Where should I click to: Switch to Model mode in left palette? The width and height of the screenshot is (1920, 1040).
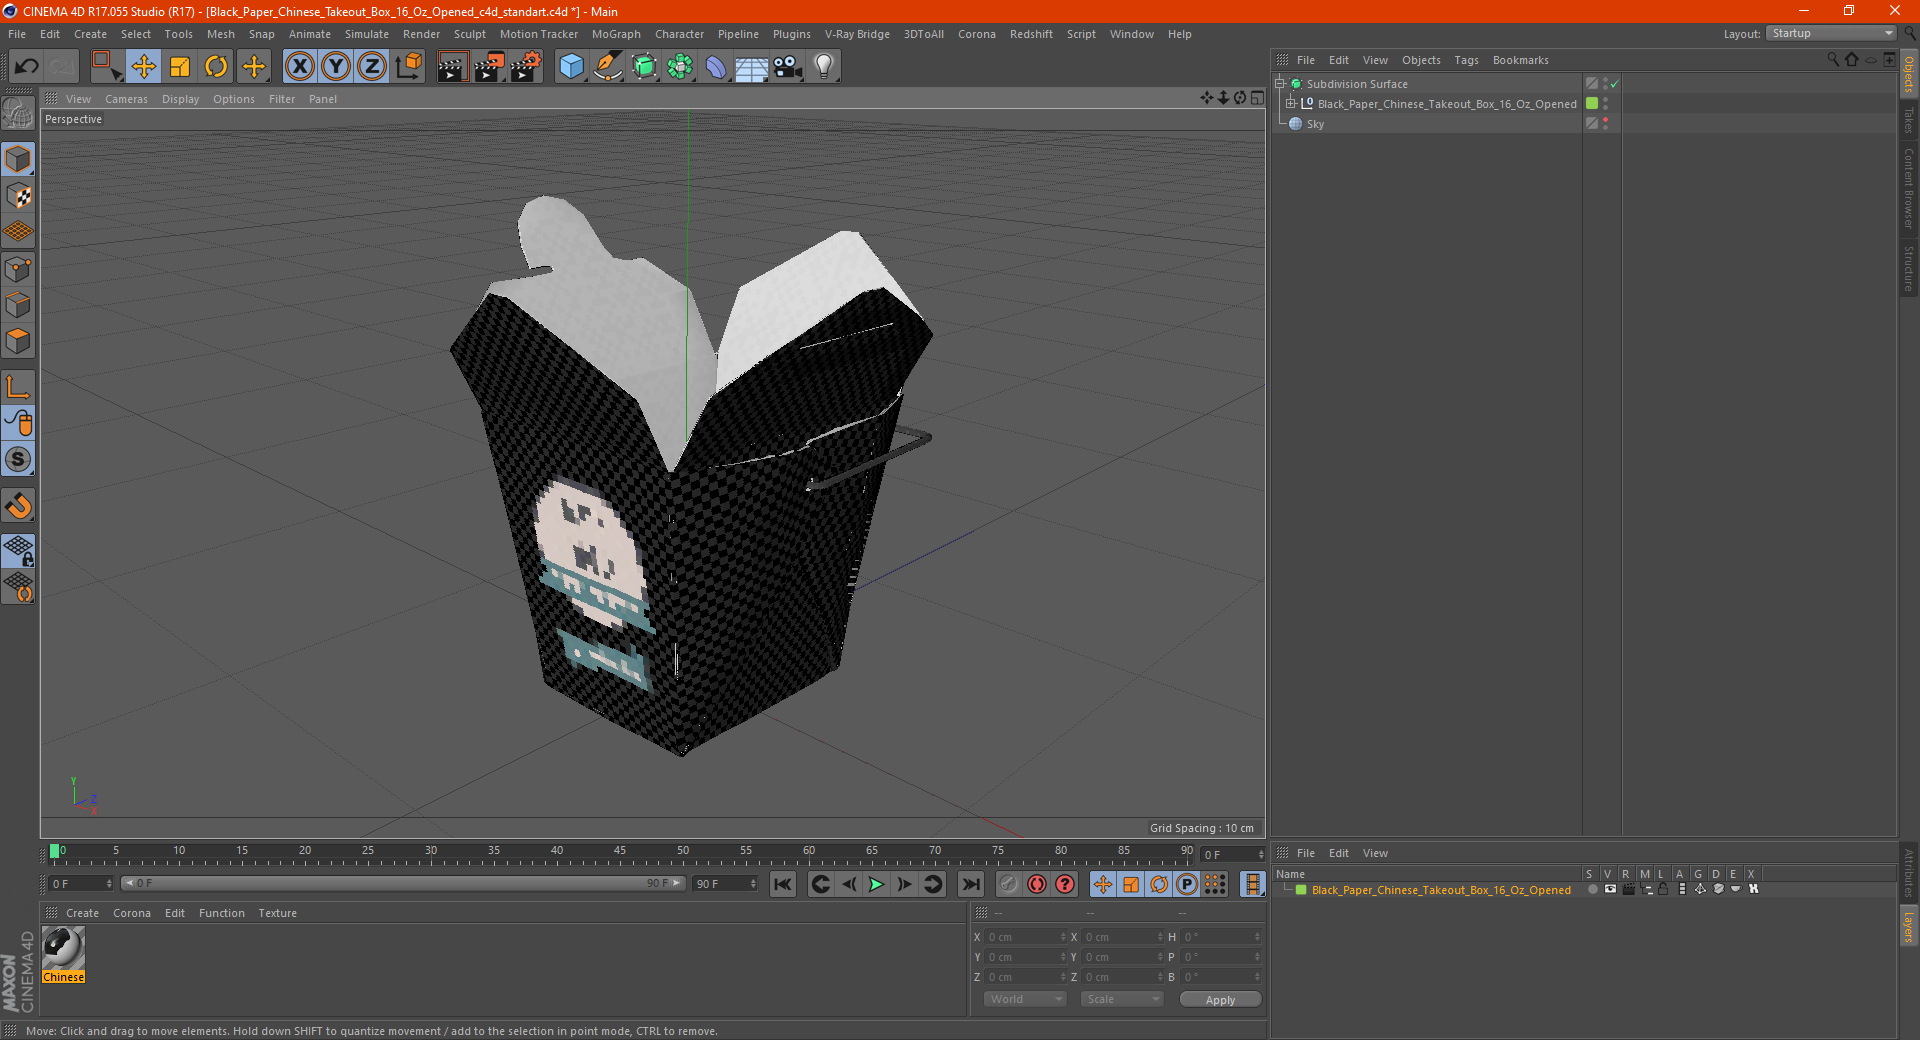(19, 159)
